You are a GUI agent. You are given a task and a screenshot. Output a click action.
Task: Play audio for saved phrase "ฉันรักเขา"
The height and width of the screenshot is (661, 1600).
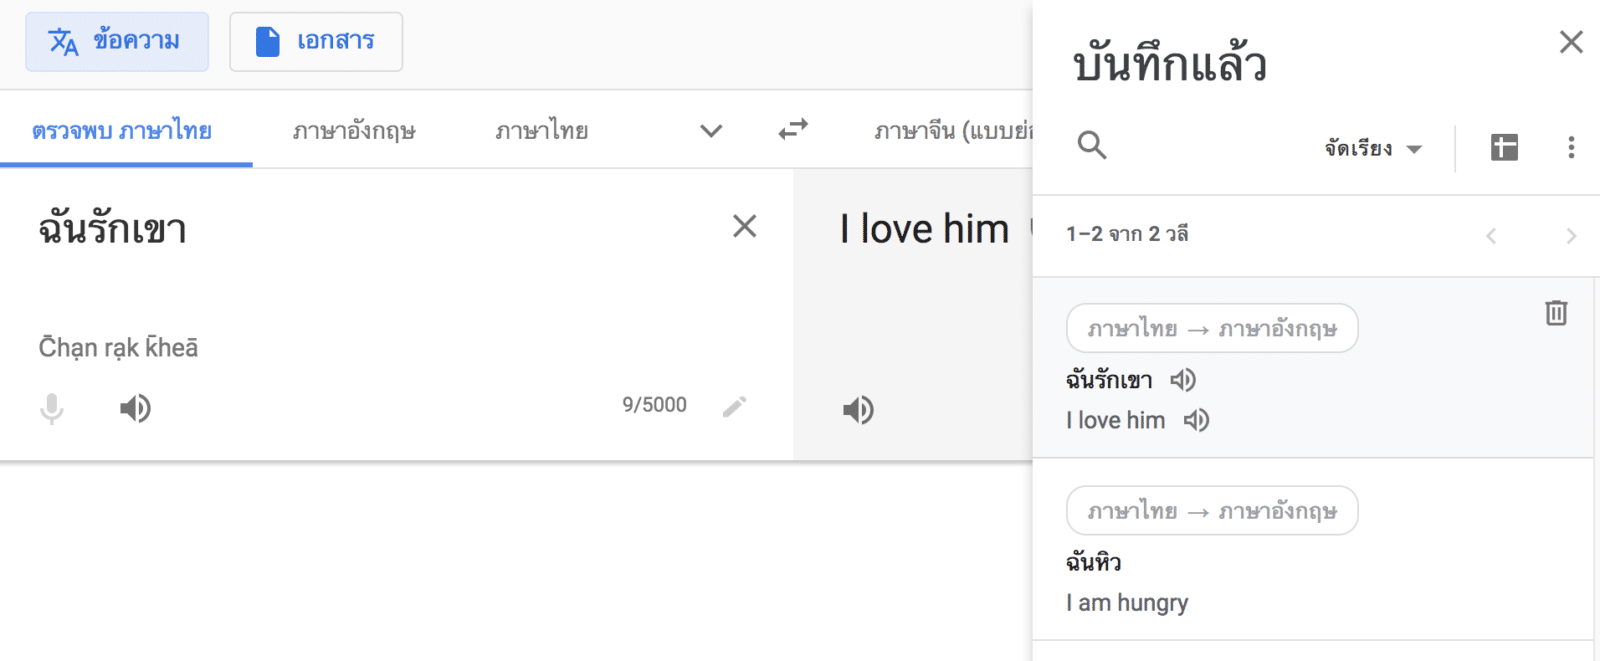coord(1183,380)
